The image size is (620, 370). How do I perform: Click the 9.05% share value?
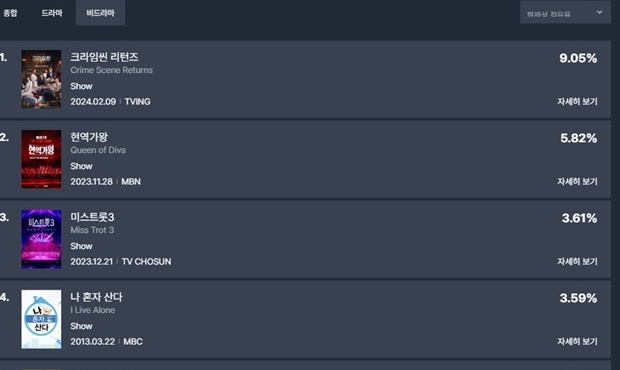[578, 58]
